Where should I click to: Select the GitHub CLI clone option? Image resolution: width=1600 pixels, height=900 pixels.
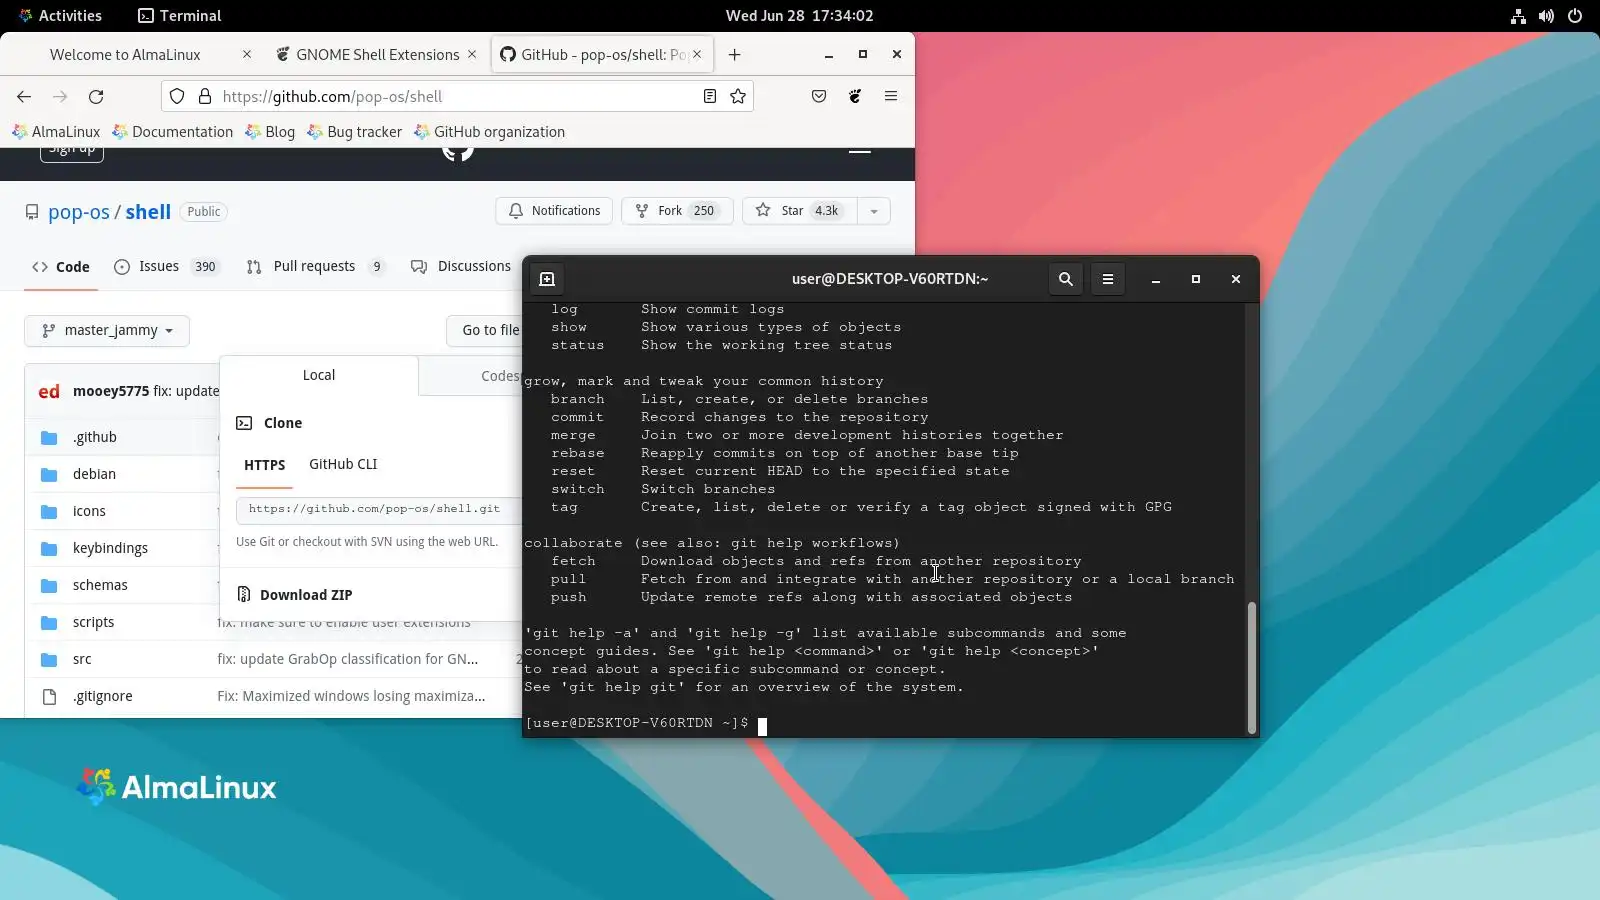pyautogui.click(x=343, y=464)
